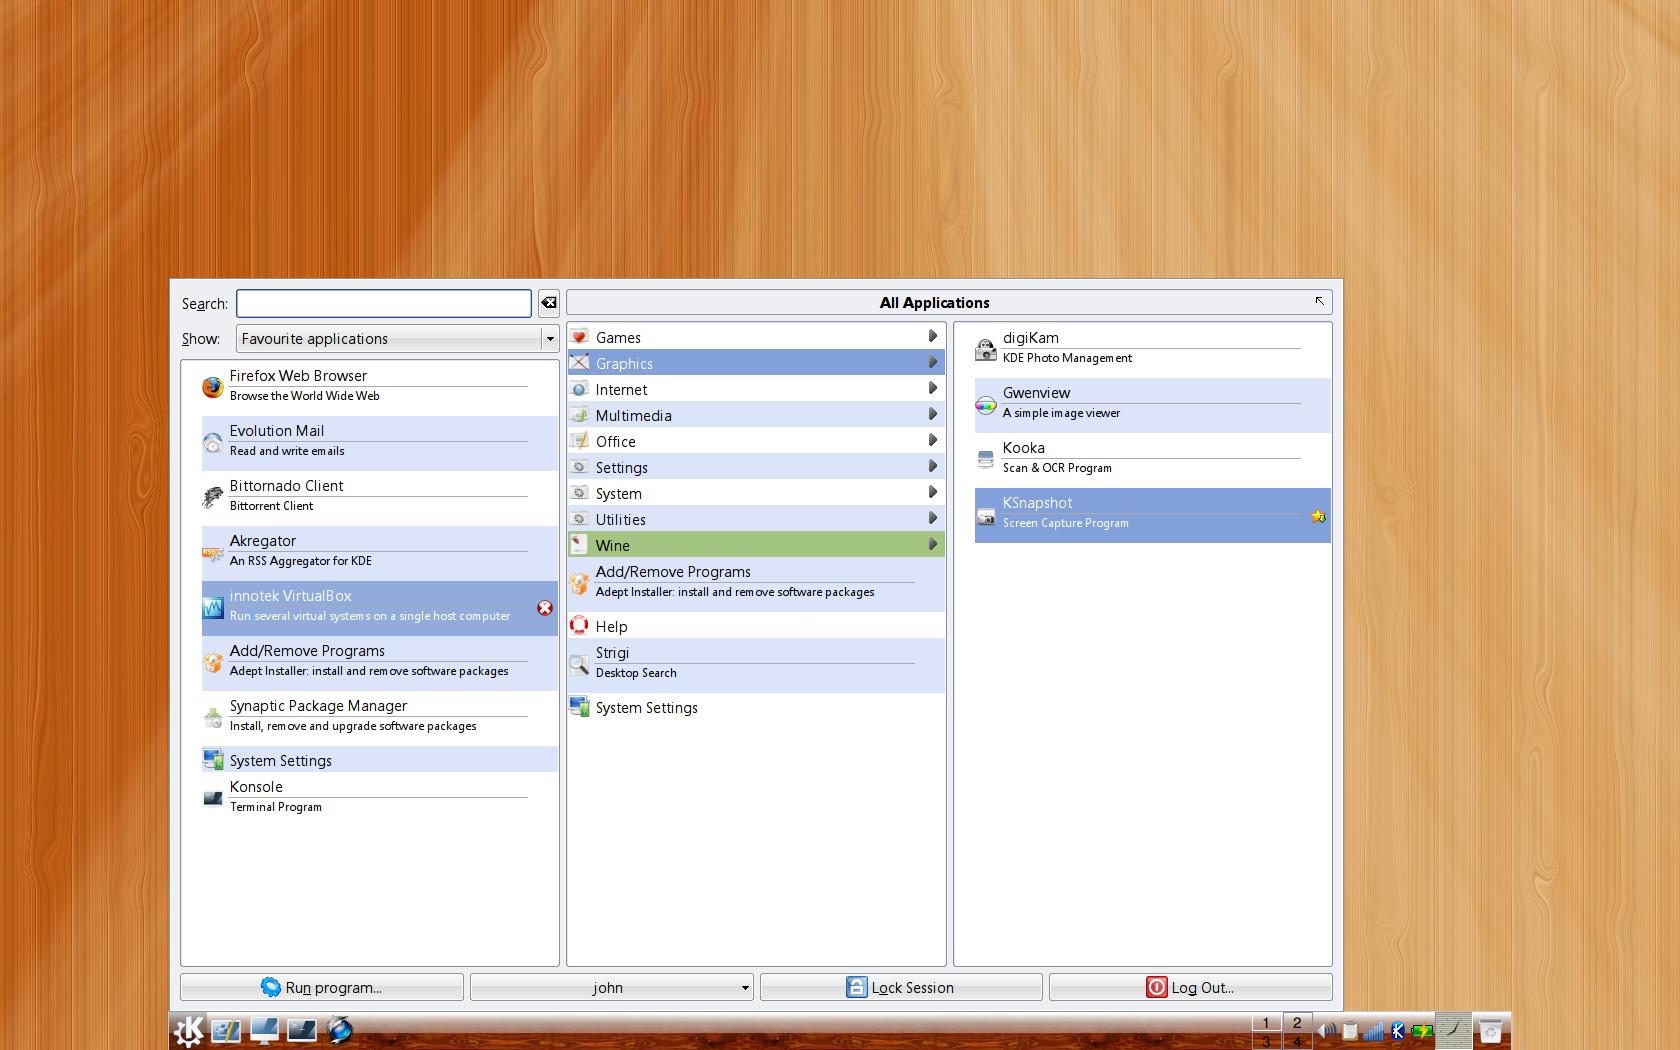Open Synaptic Package Manager
The width and height of the screenshot is (1680, 1050).
click(x=380, y=718)
